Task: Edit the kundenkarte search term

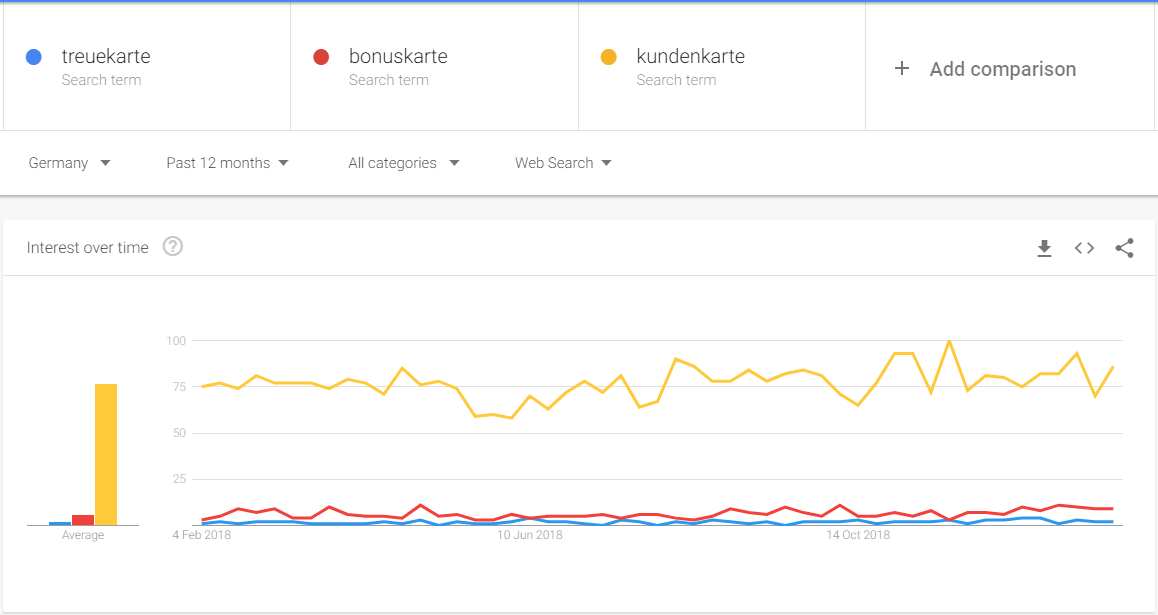Action: [x=691, y=56]
